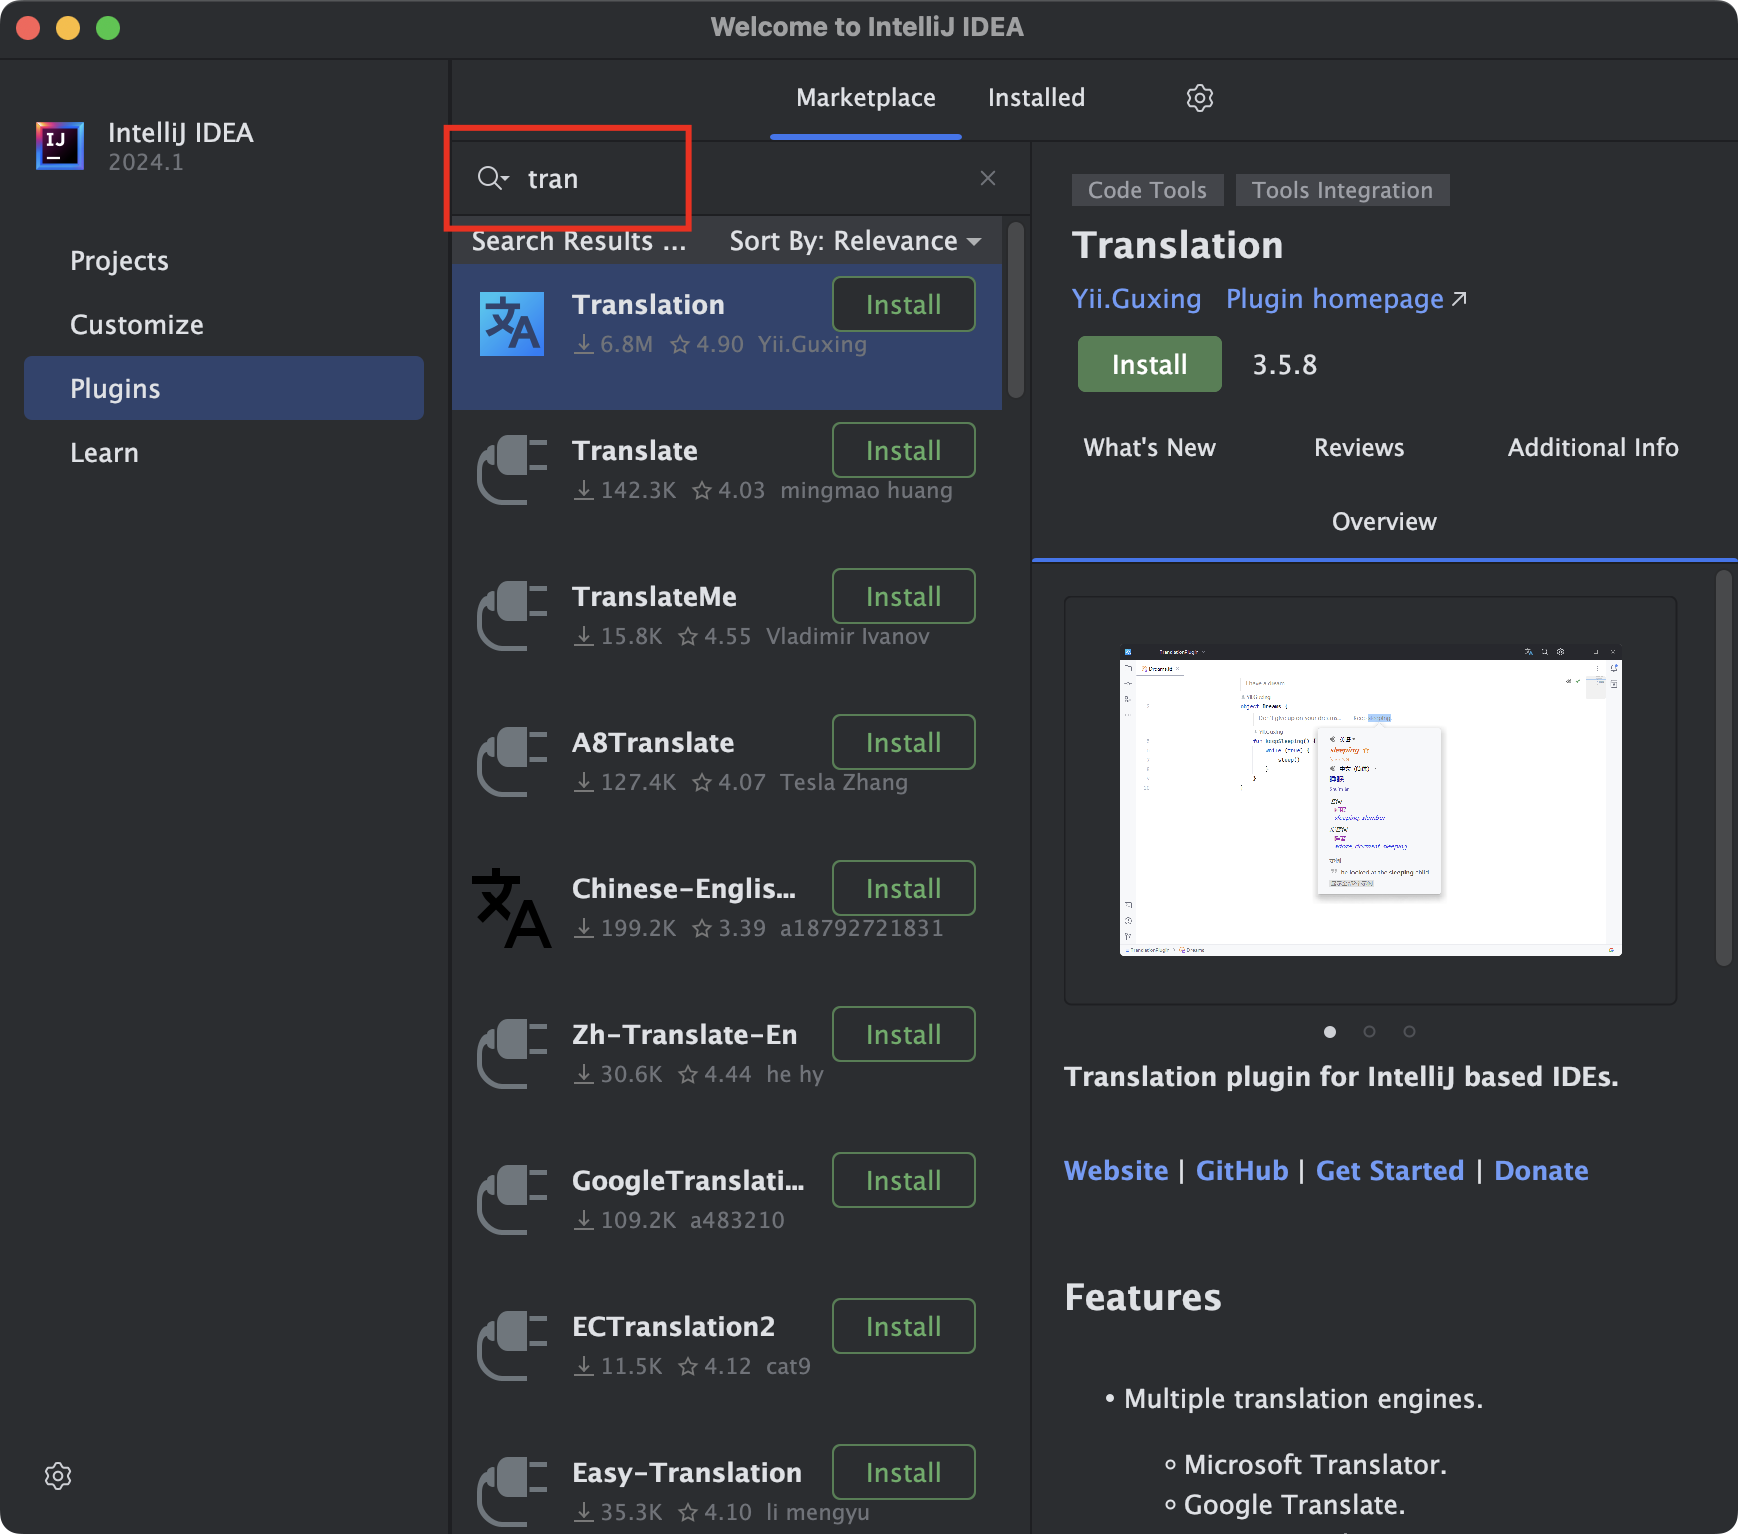Click the version number 3.5.8
The height and width of the screenshot is (1534, 1738).
click(x=1285, y=365)
